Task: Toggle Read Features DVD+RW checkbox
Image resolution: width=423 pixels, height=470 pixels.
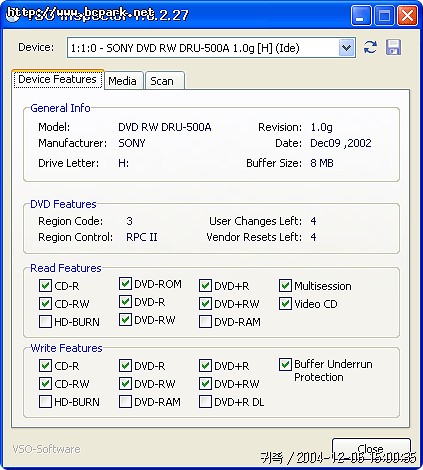Action: (x=205, y=304)
